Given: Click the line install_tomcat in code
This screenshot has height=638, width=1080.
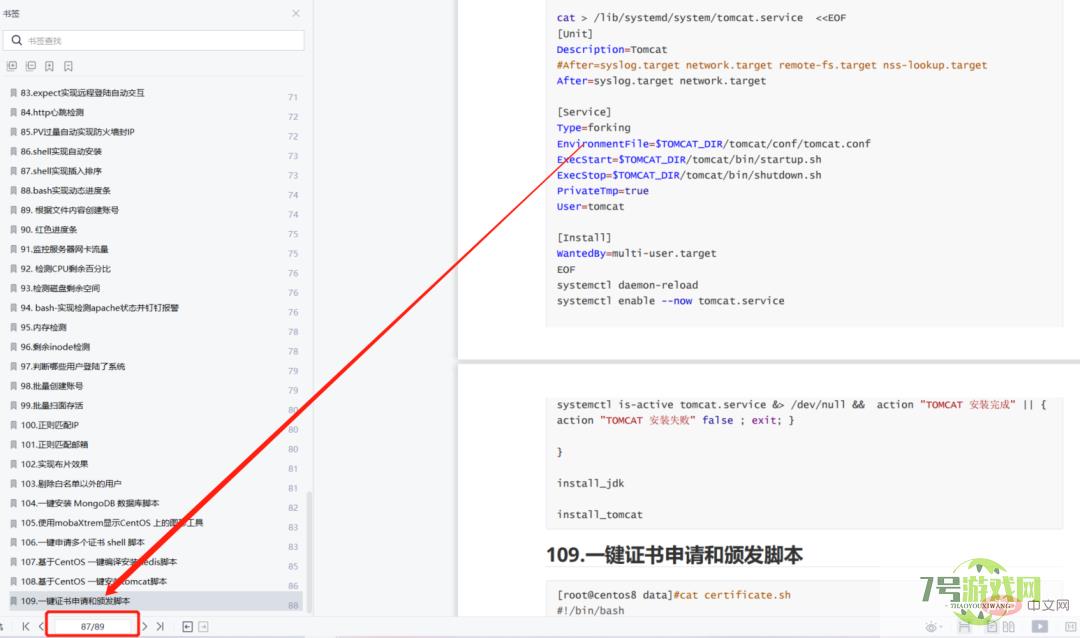Looking at the screenshot, I should coord(599,515).
